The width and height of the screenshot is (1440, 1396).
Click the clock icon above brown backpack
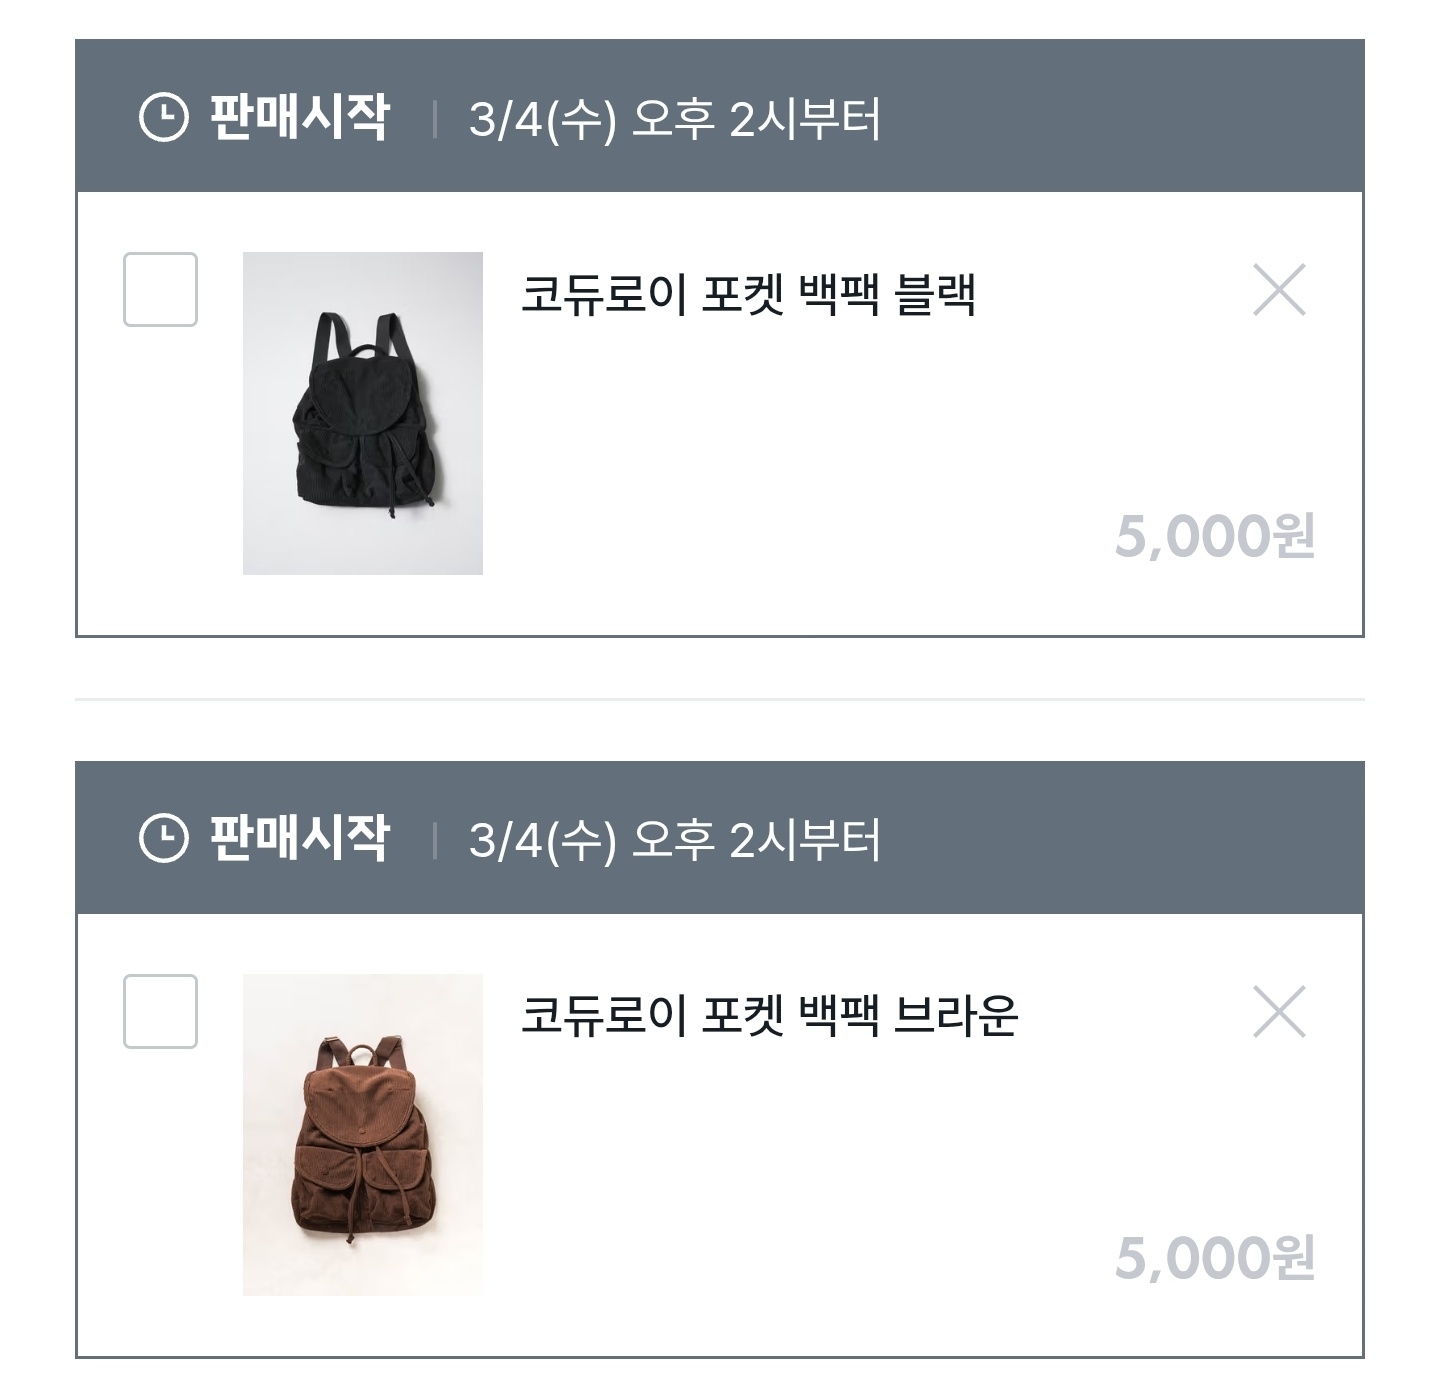tap(163, 838)
